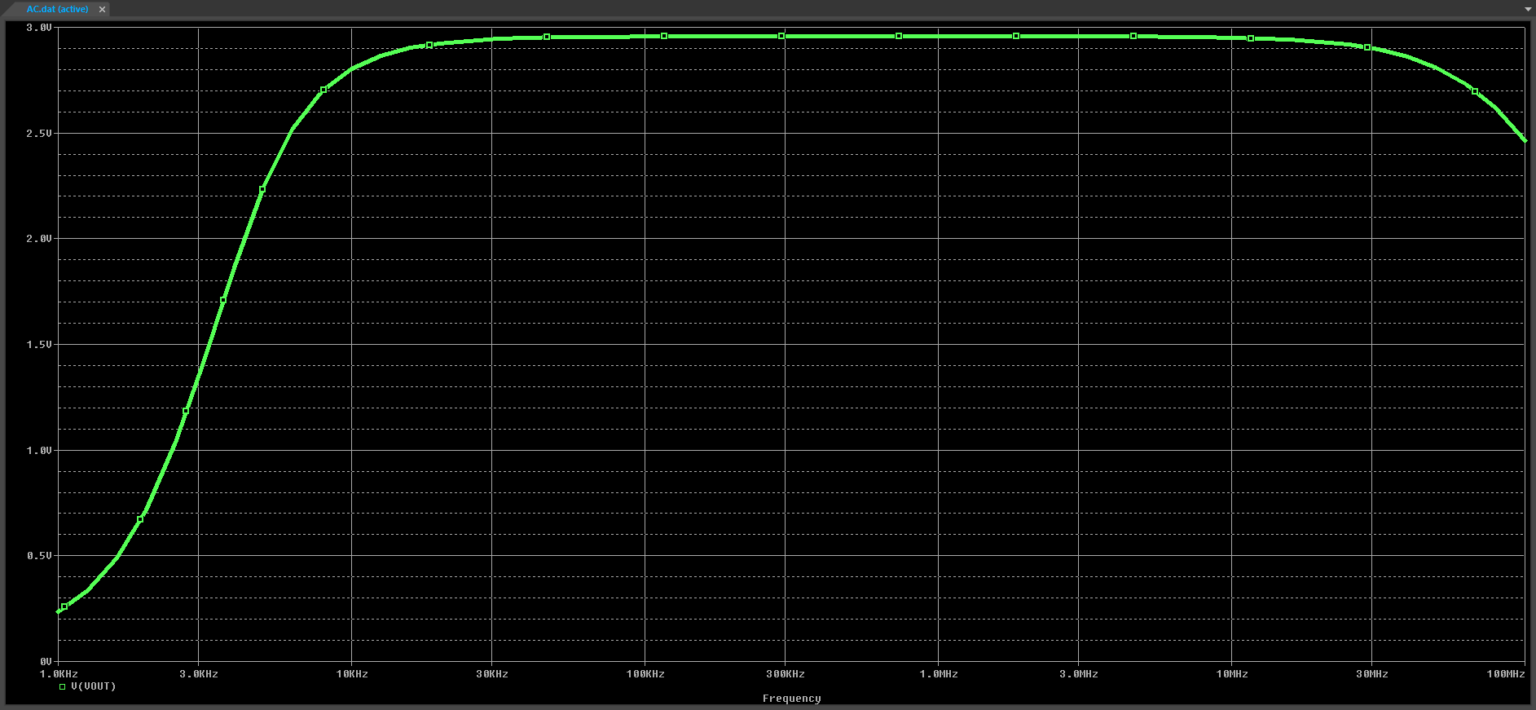The width and height of the screenshot is (1536, 710).
Task: Click trace marker nearest 300KHz gridline
Action: point(781,36)
